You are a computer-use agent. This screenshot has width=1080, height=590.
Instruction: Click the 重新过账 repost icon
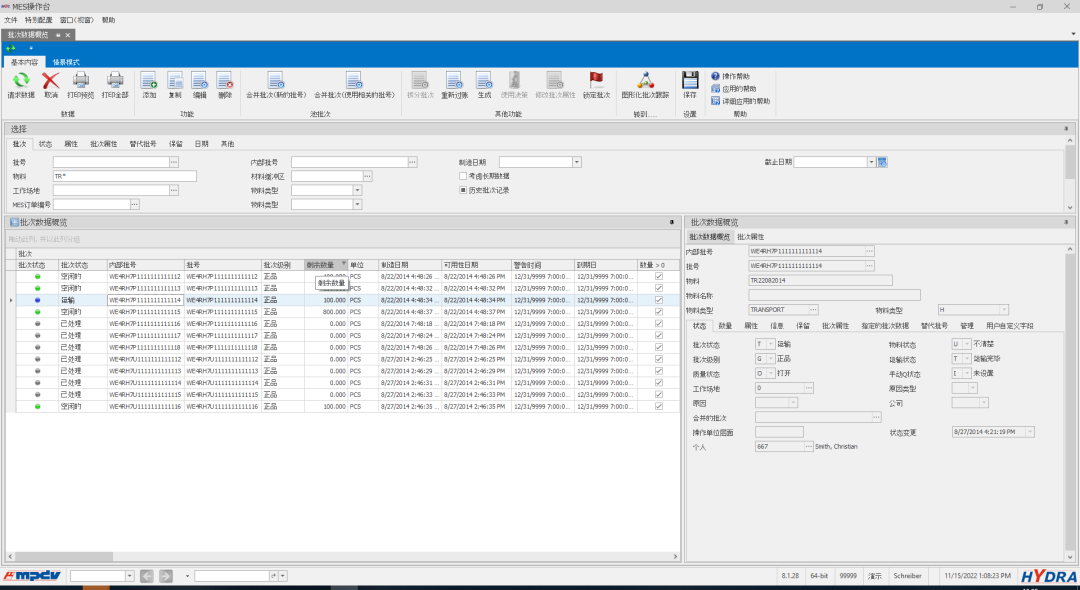click(x=454, y=80)
